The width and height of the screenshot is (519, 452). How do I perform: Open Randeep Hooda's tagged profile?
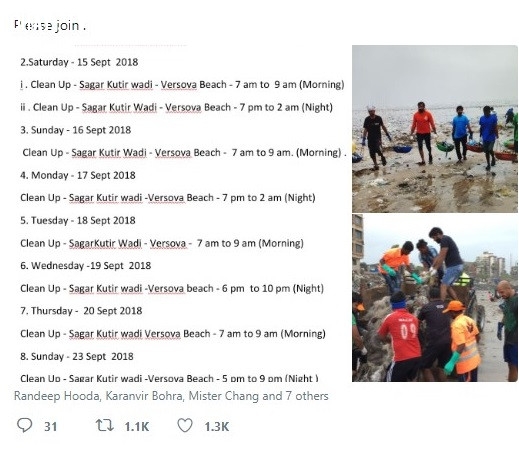click(x=57, y=396)
